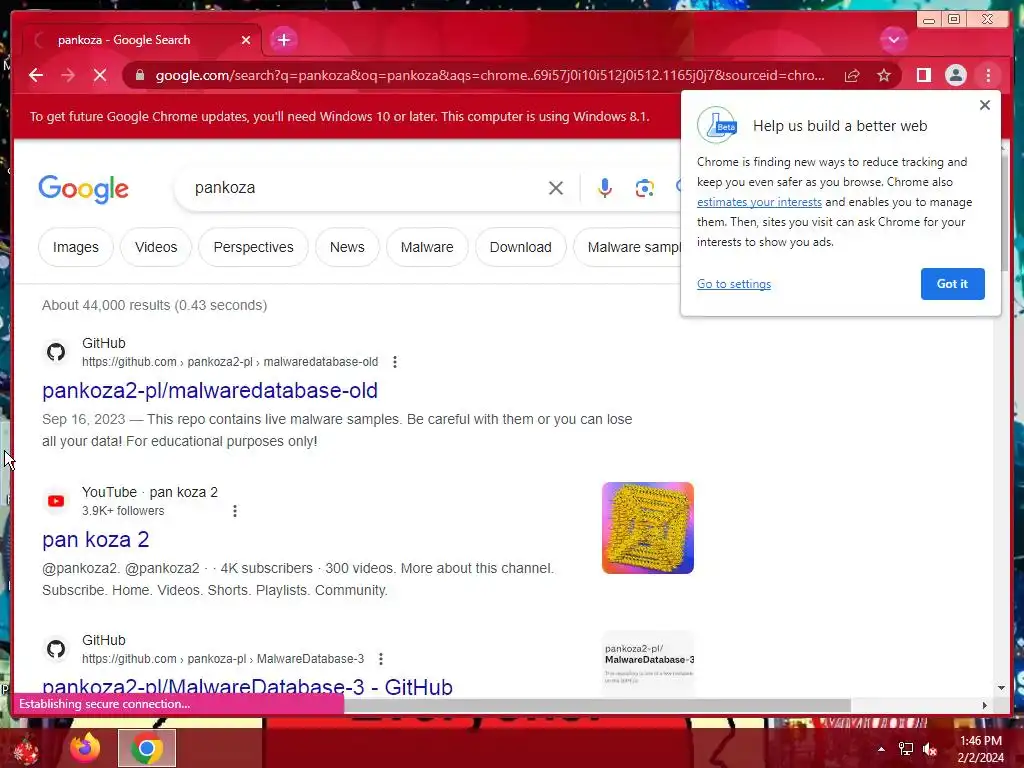Open the pankoza2-pl/MalwareDatabase-3 GitHub result
The width and height of the screenshot is (1024, 768).
coord(248,686)
